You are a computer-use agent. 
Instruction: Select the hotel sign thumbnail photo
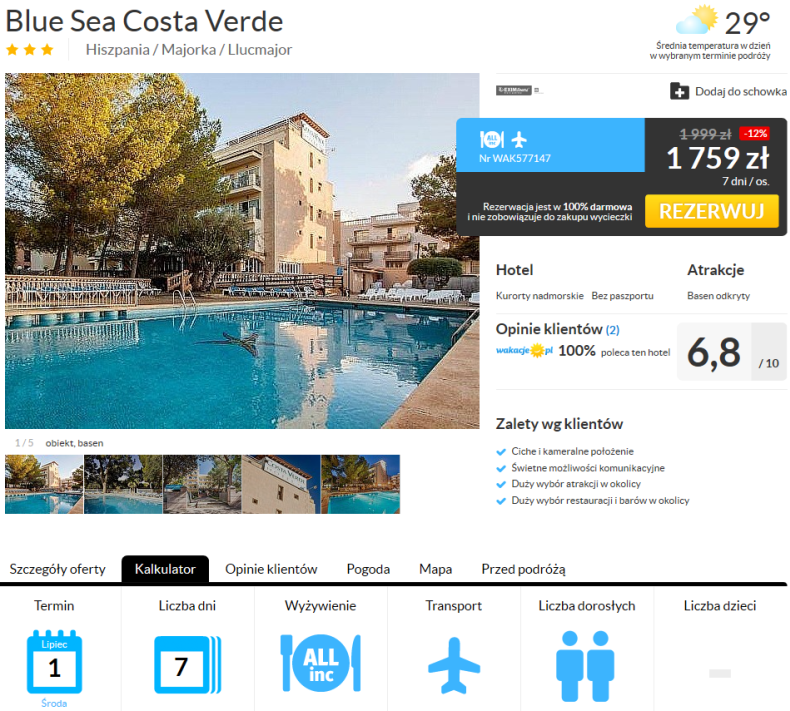[x=281, y=484]
